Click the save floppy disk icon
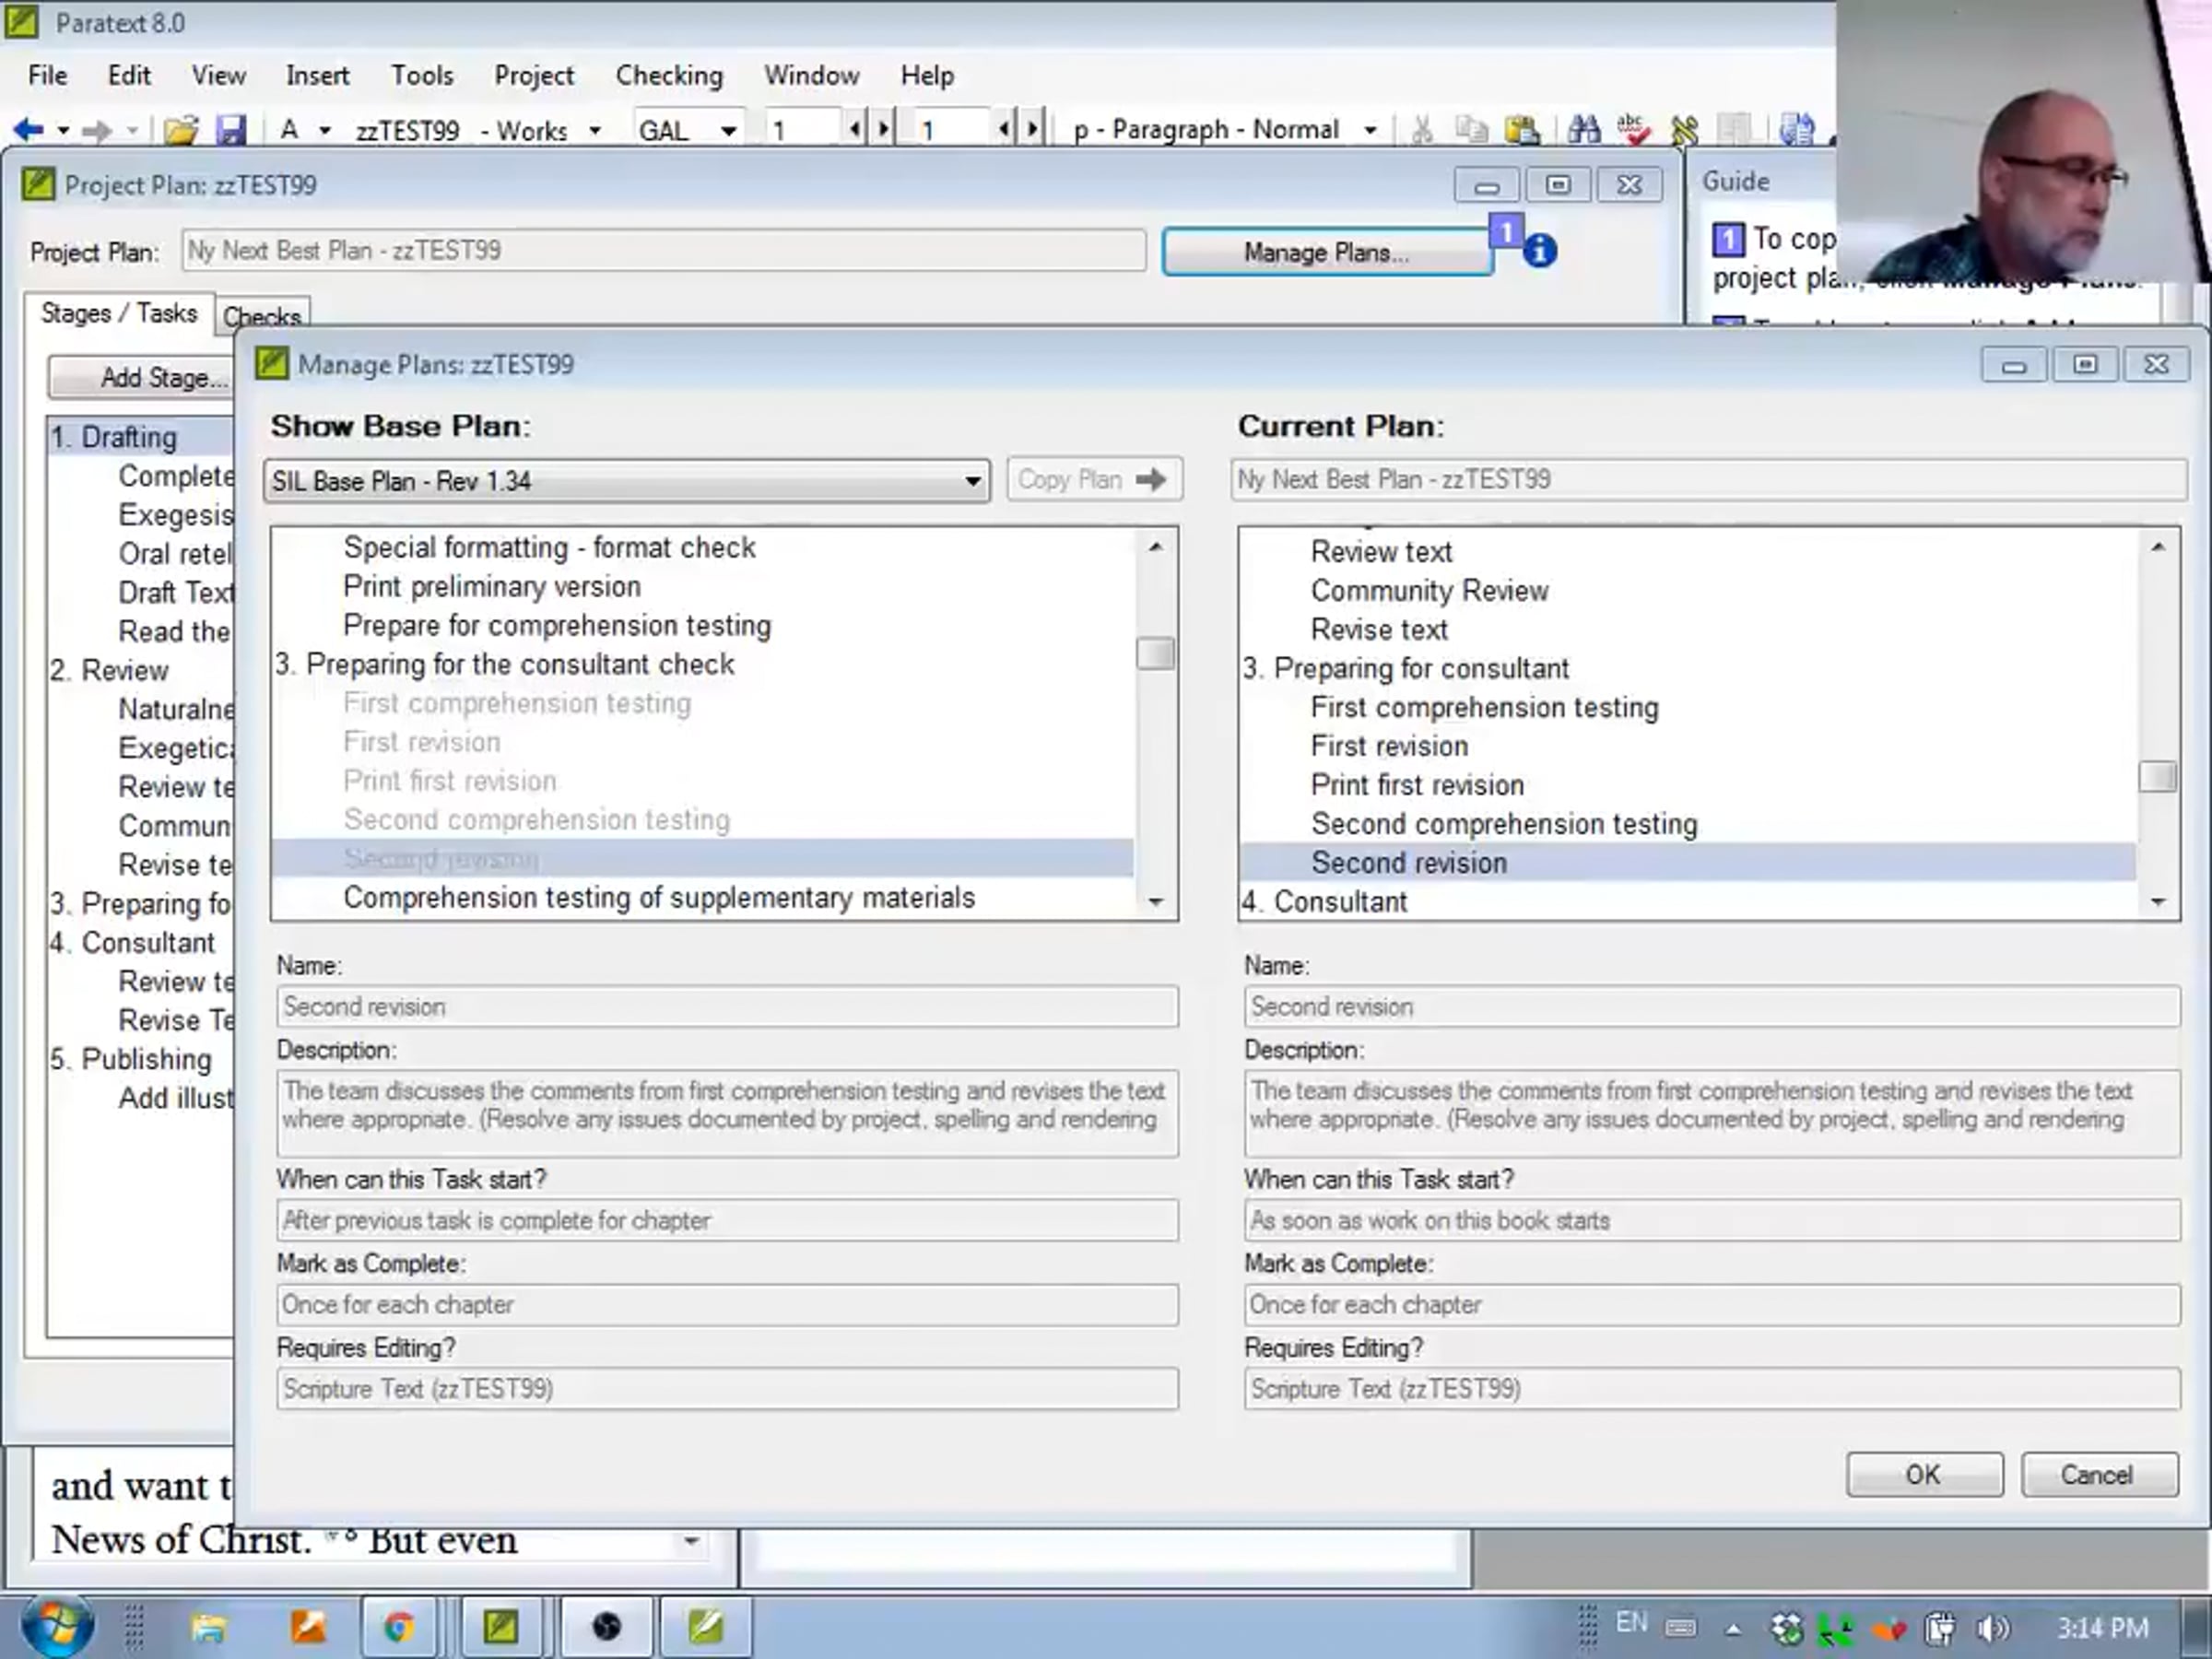Screen dimensions: 2212x1659 point(231,130)
